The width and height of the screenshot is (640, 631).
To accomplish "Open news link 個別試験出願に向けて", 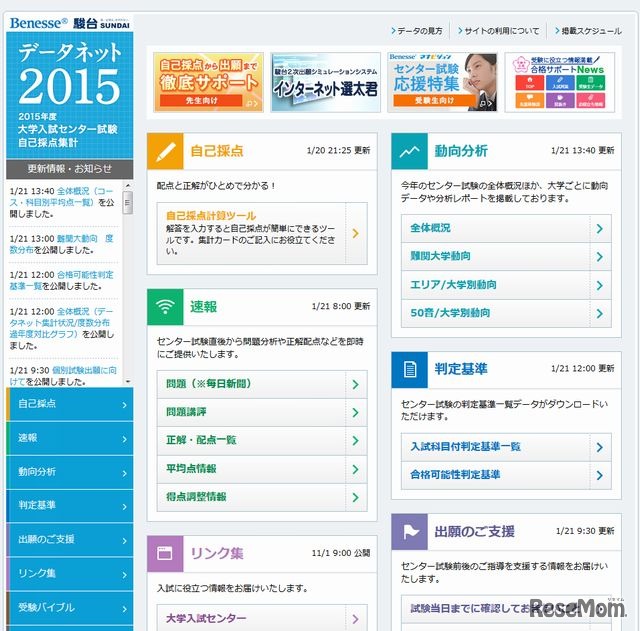I will 63,376.
